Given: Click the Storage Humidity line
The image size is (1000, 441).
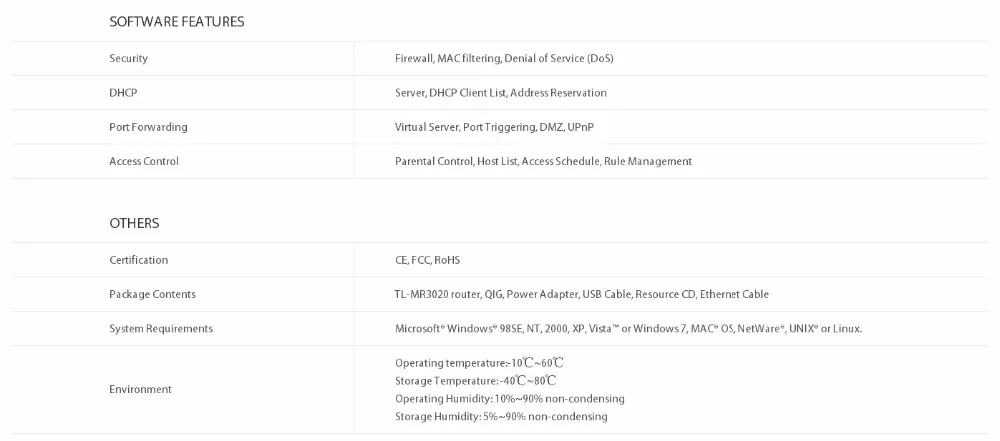Looking at the screenshot, I should pyautogui.click(x=501, y=417).
